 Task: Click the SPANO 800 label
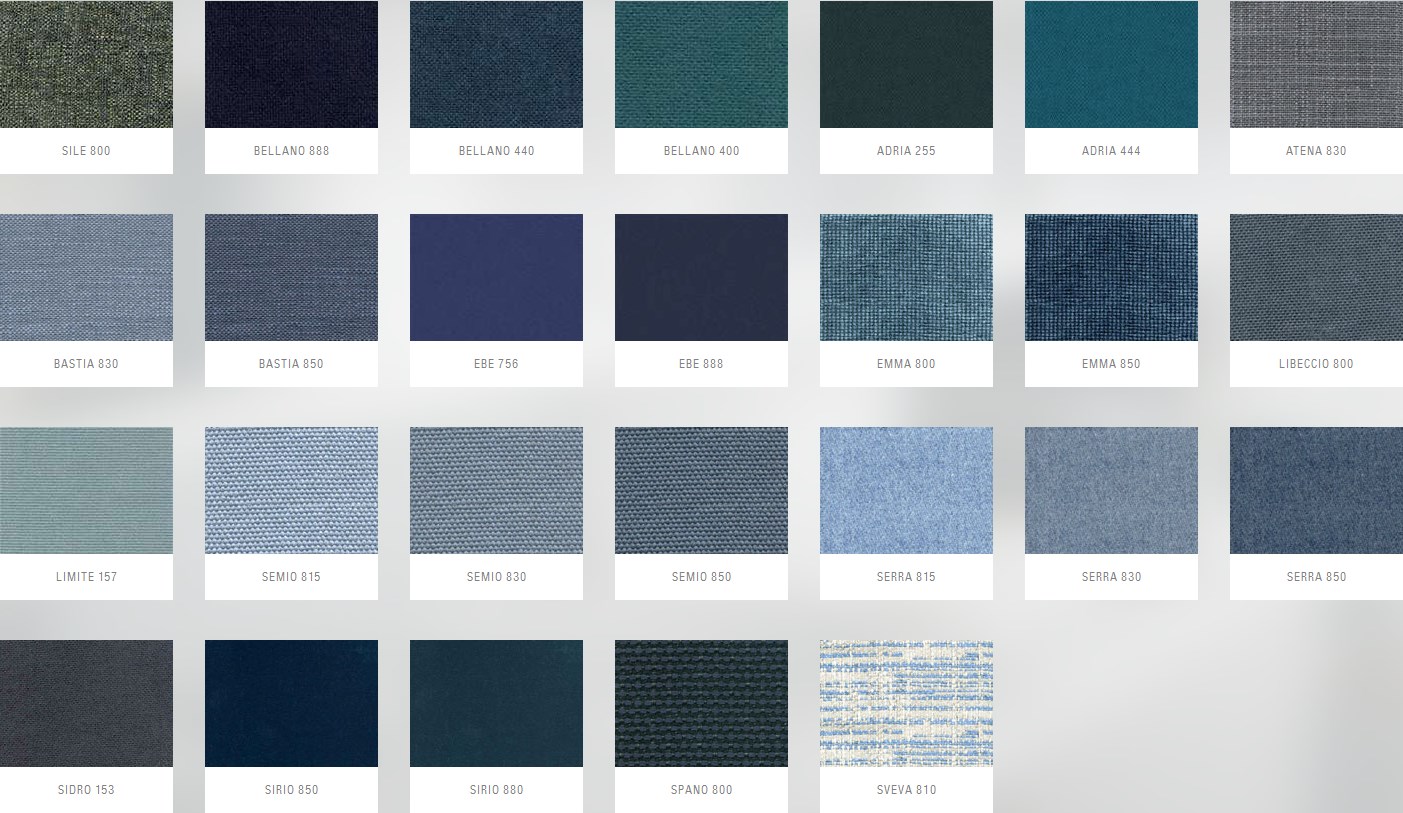(701, 790)
